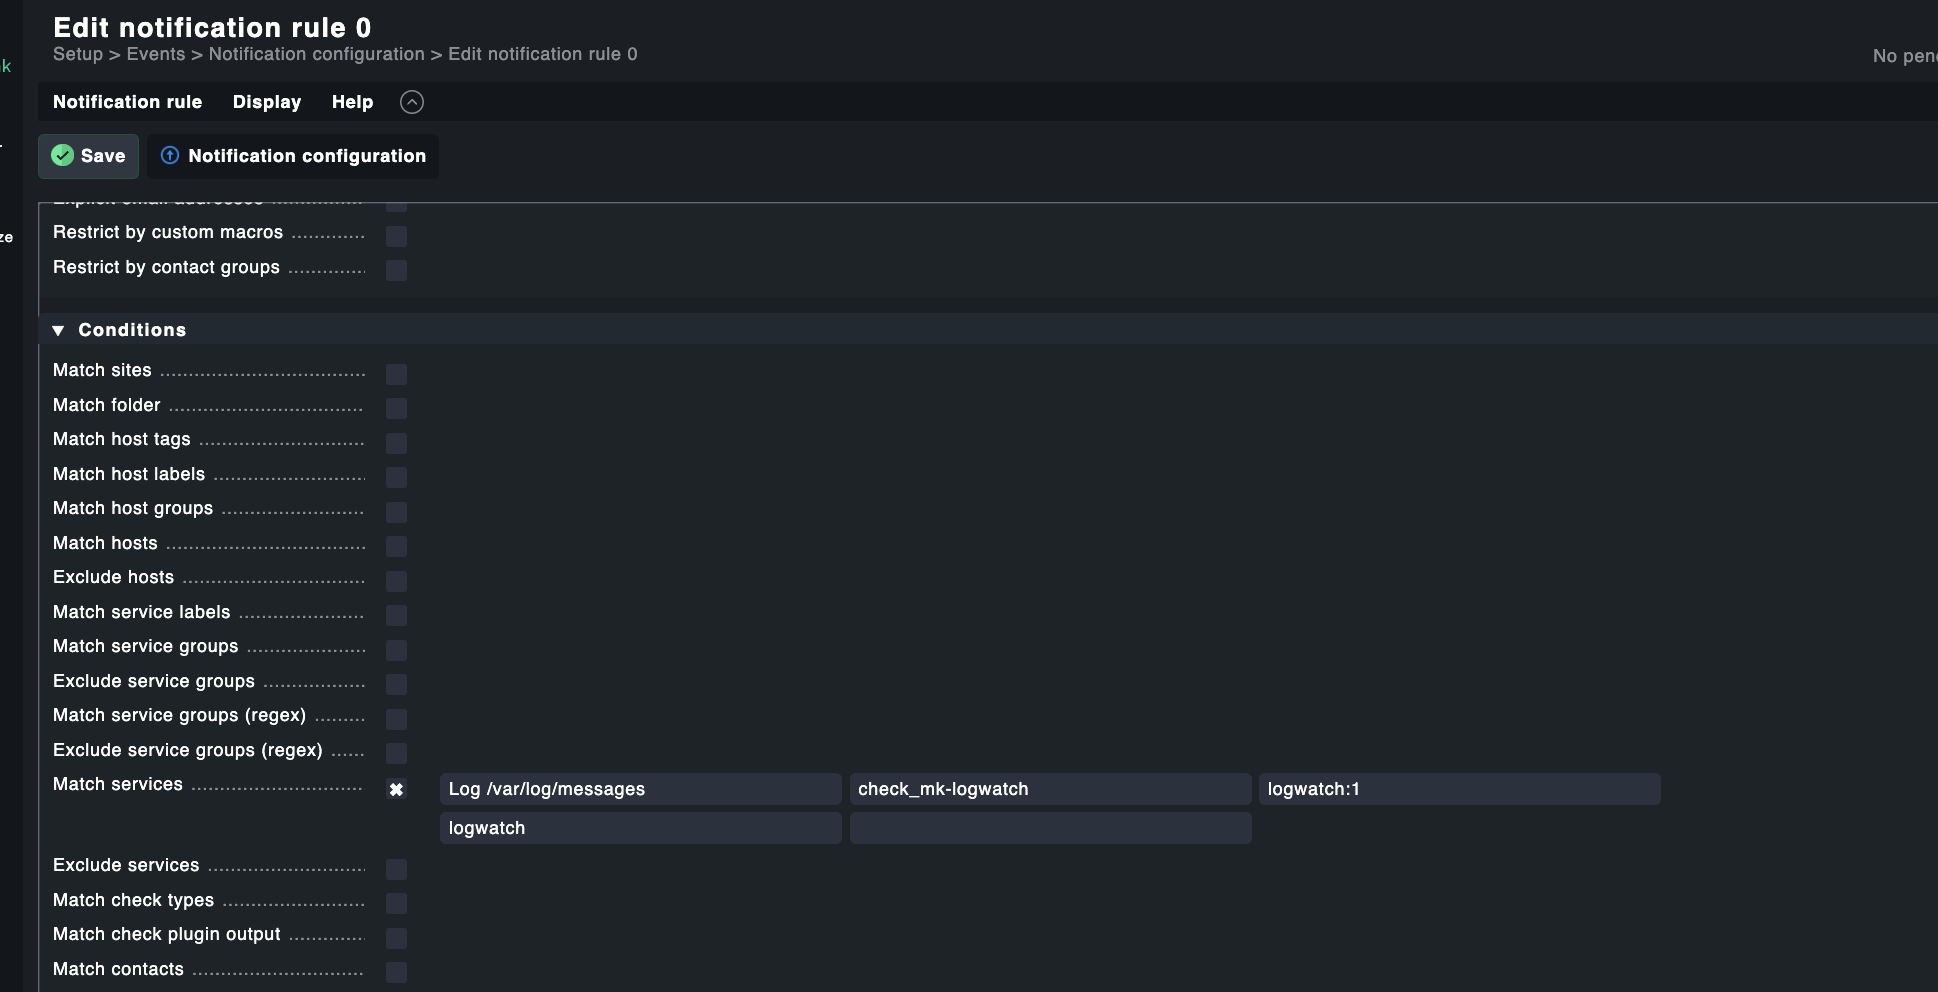Go to Notification configuration via breadcrumb
The width and height of the screenshot is (1938, 992).
pos(316,54)
